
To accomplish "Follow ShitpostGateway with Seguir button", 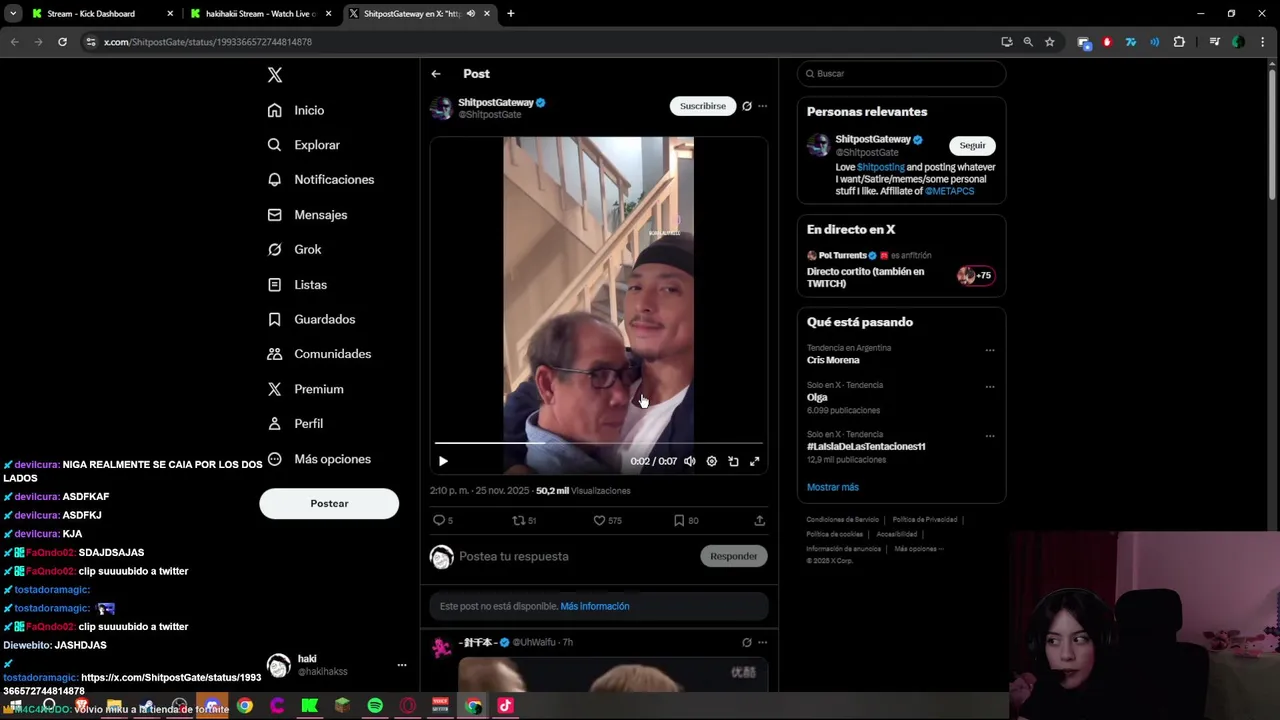I will tap(973, 146).
